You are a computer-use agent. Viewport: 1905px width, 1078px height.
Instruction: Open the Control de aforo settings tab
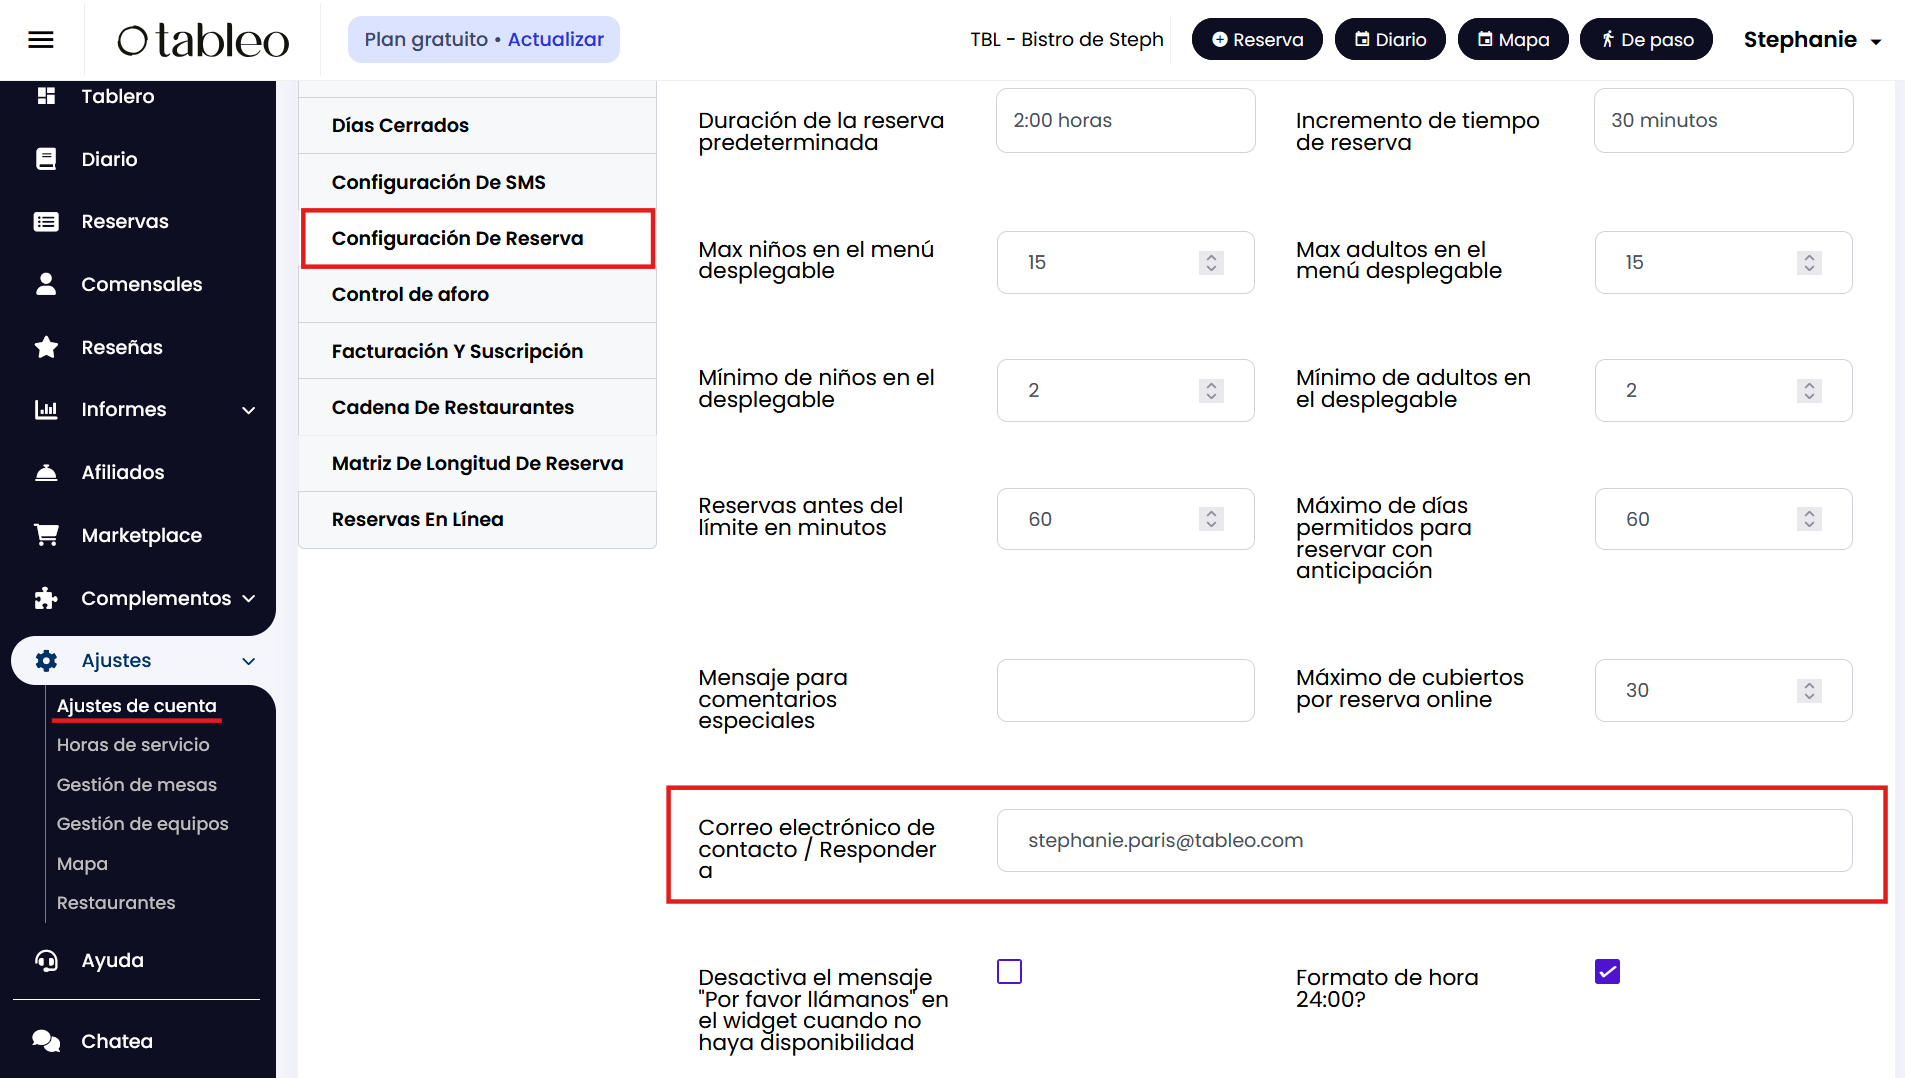[410, 294]
